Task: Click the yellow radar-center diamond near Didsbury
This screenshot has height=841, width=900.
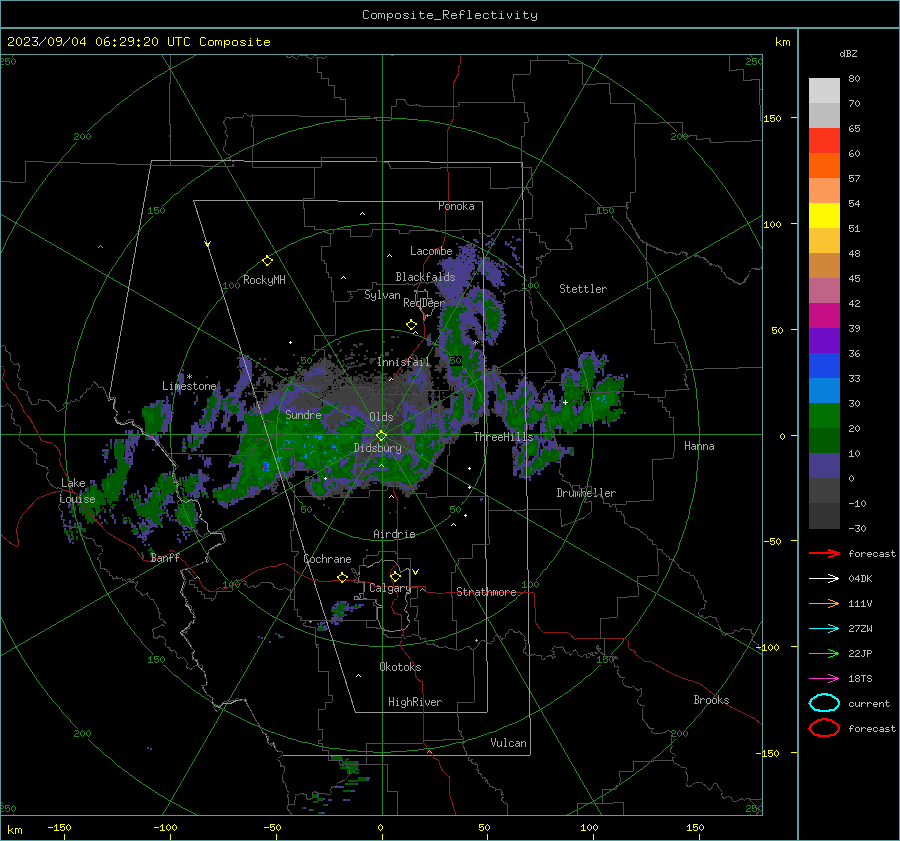Action: click(381, 436)
